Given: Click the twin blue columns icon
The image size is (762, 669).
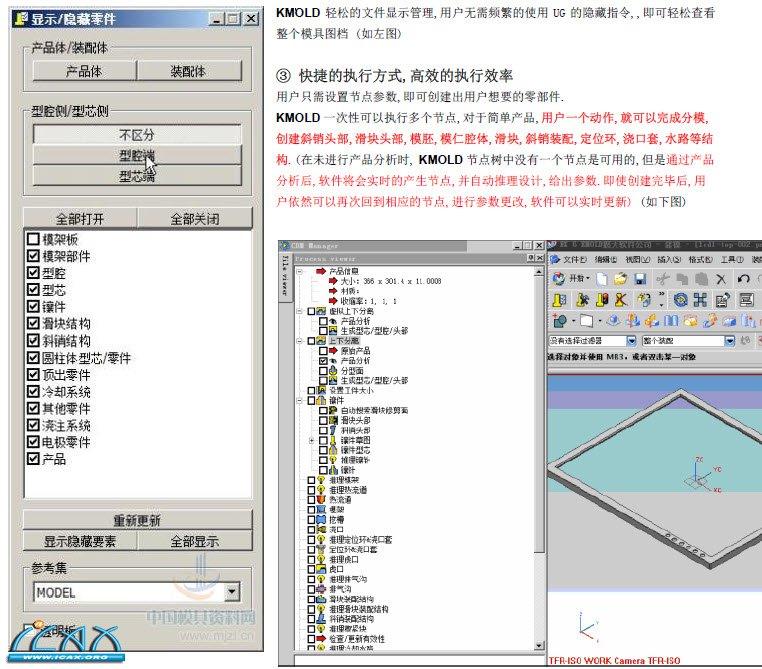Looking at the screenshot, I should coord(671,321).
